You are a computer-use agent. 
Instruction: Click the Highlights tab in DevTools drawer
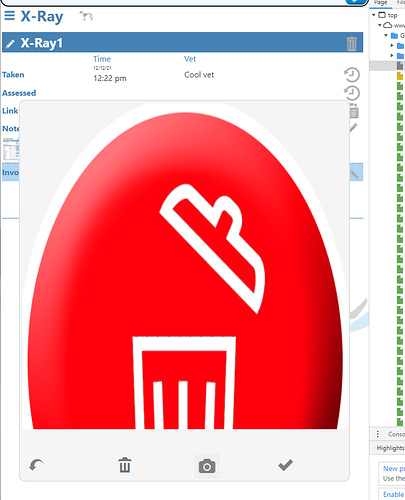point(390,448)
